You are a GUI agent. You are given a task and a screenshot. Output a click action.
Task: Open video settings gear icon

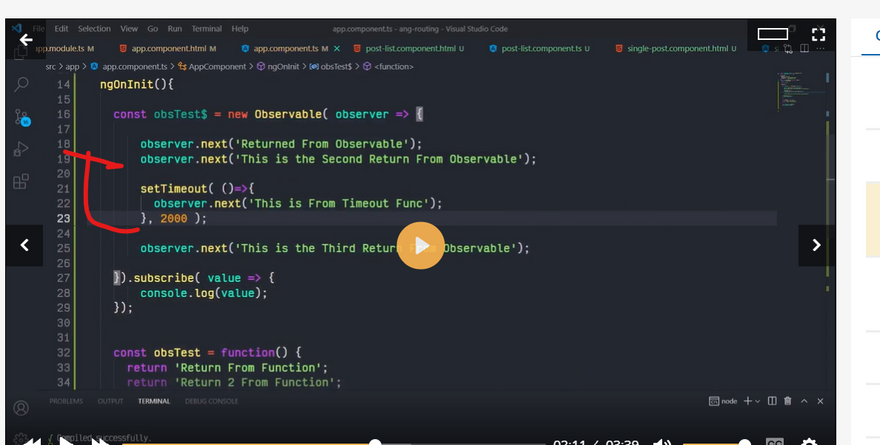[809, 442]
